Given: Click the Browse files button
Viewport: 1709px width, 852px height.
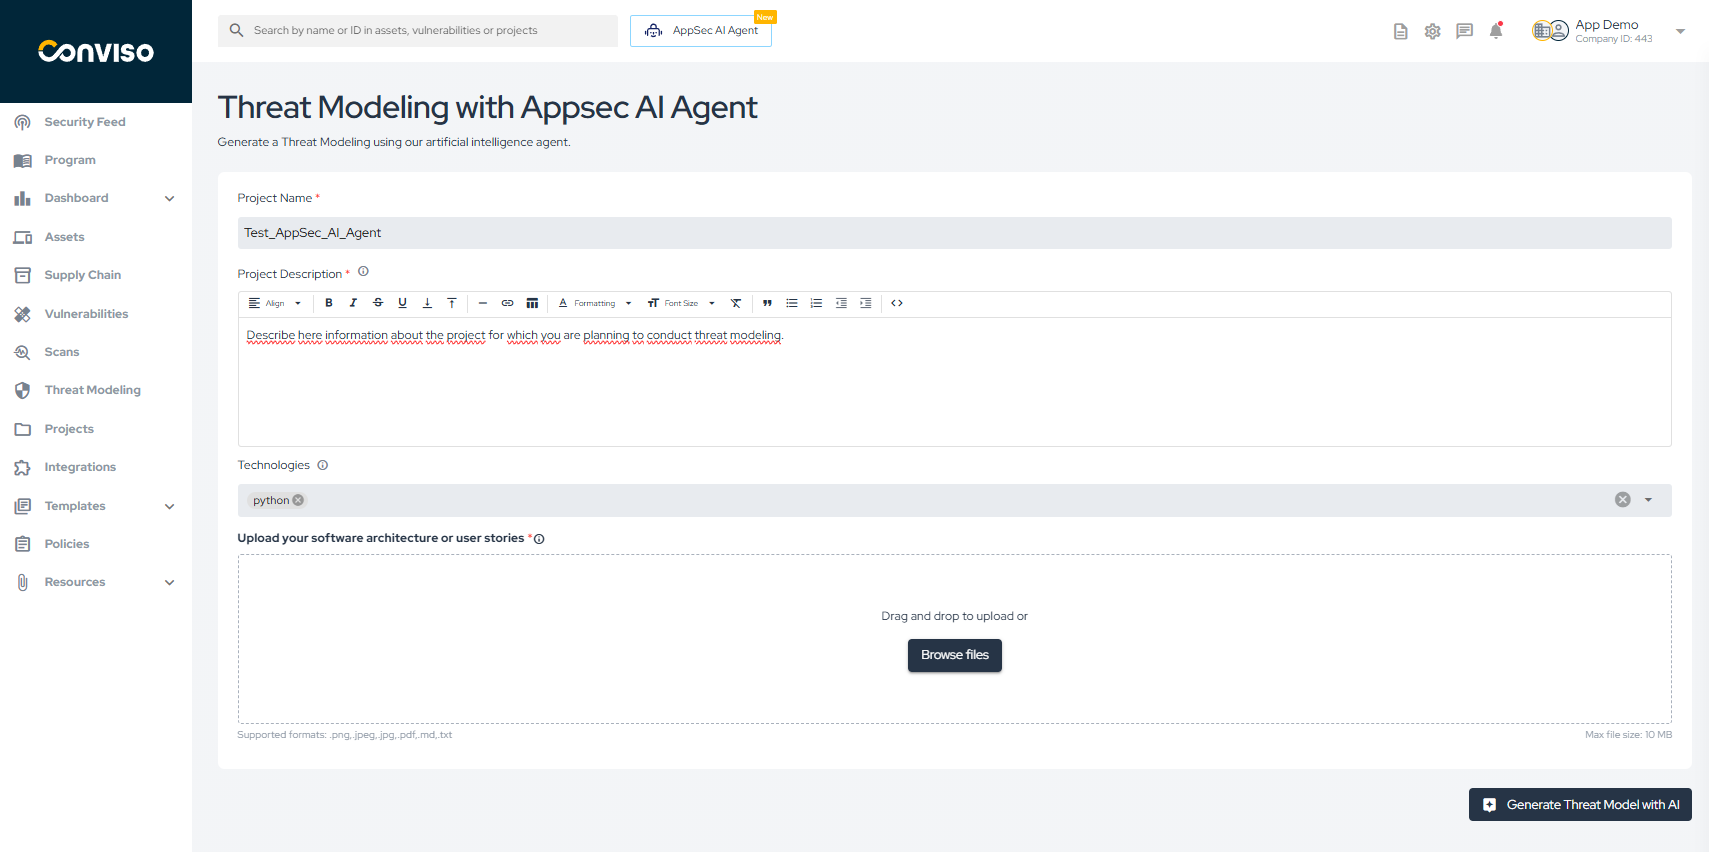Looking at the screenshot, I should tap(954, 655).
